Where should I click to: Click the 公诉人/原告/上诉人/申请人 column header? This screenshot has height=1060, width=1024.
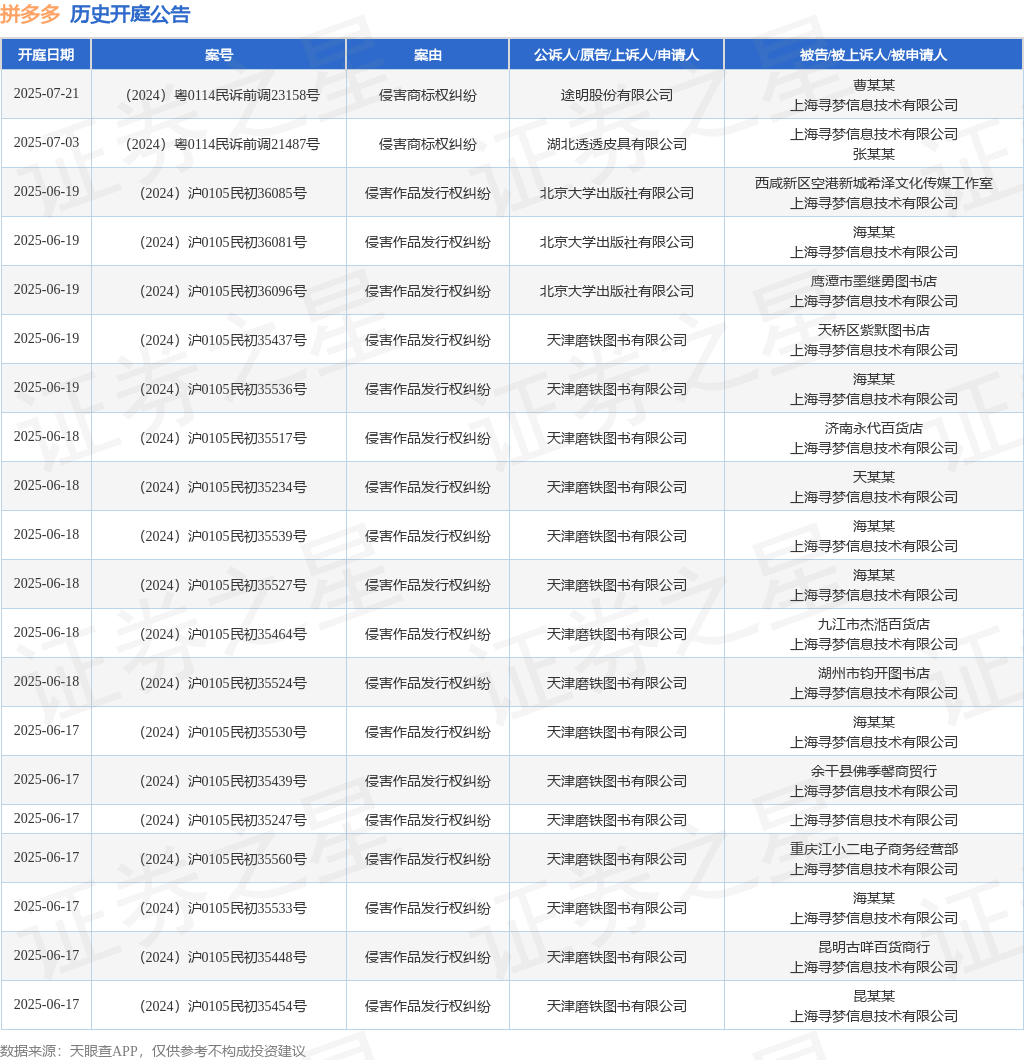click(x=616, y=55)
